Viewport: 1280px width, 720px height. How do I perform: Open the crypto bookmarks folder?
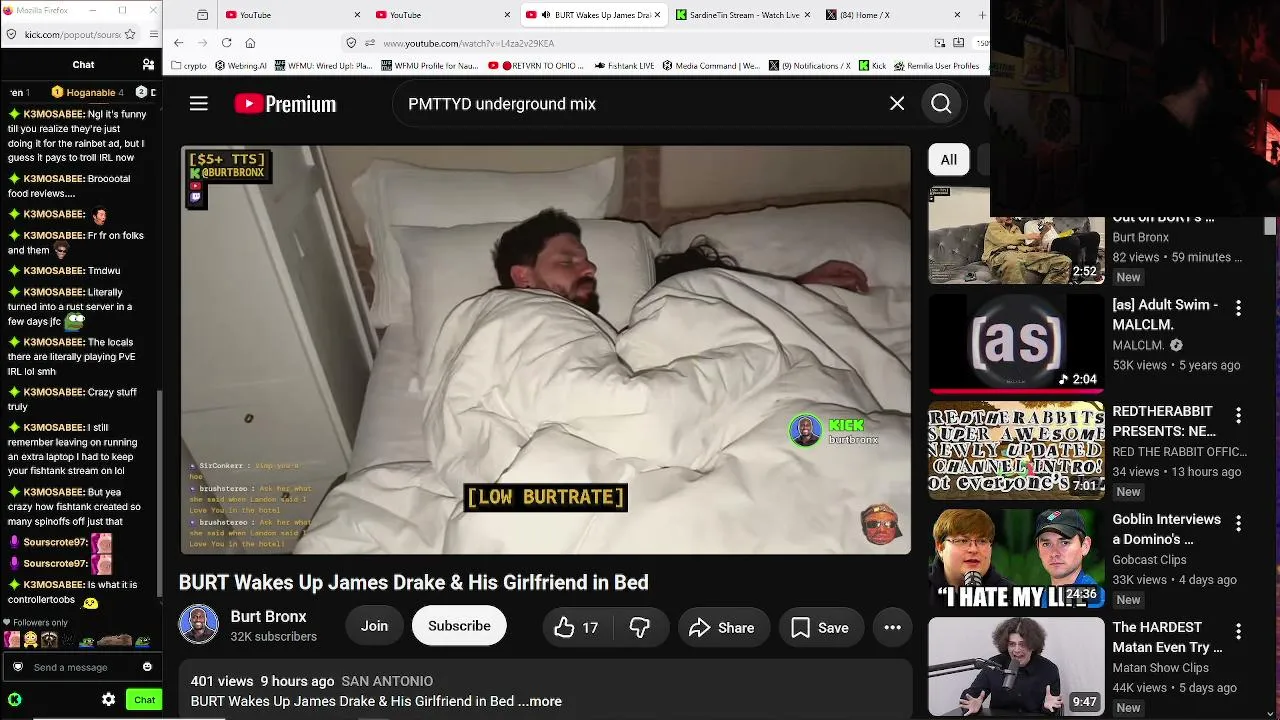tap(188, 66)
